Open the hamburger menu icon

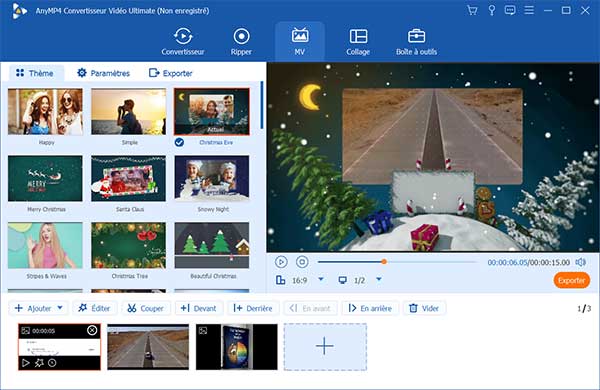click(529, 10)
